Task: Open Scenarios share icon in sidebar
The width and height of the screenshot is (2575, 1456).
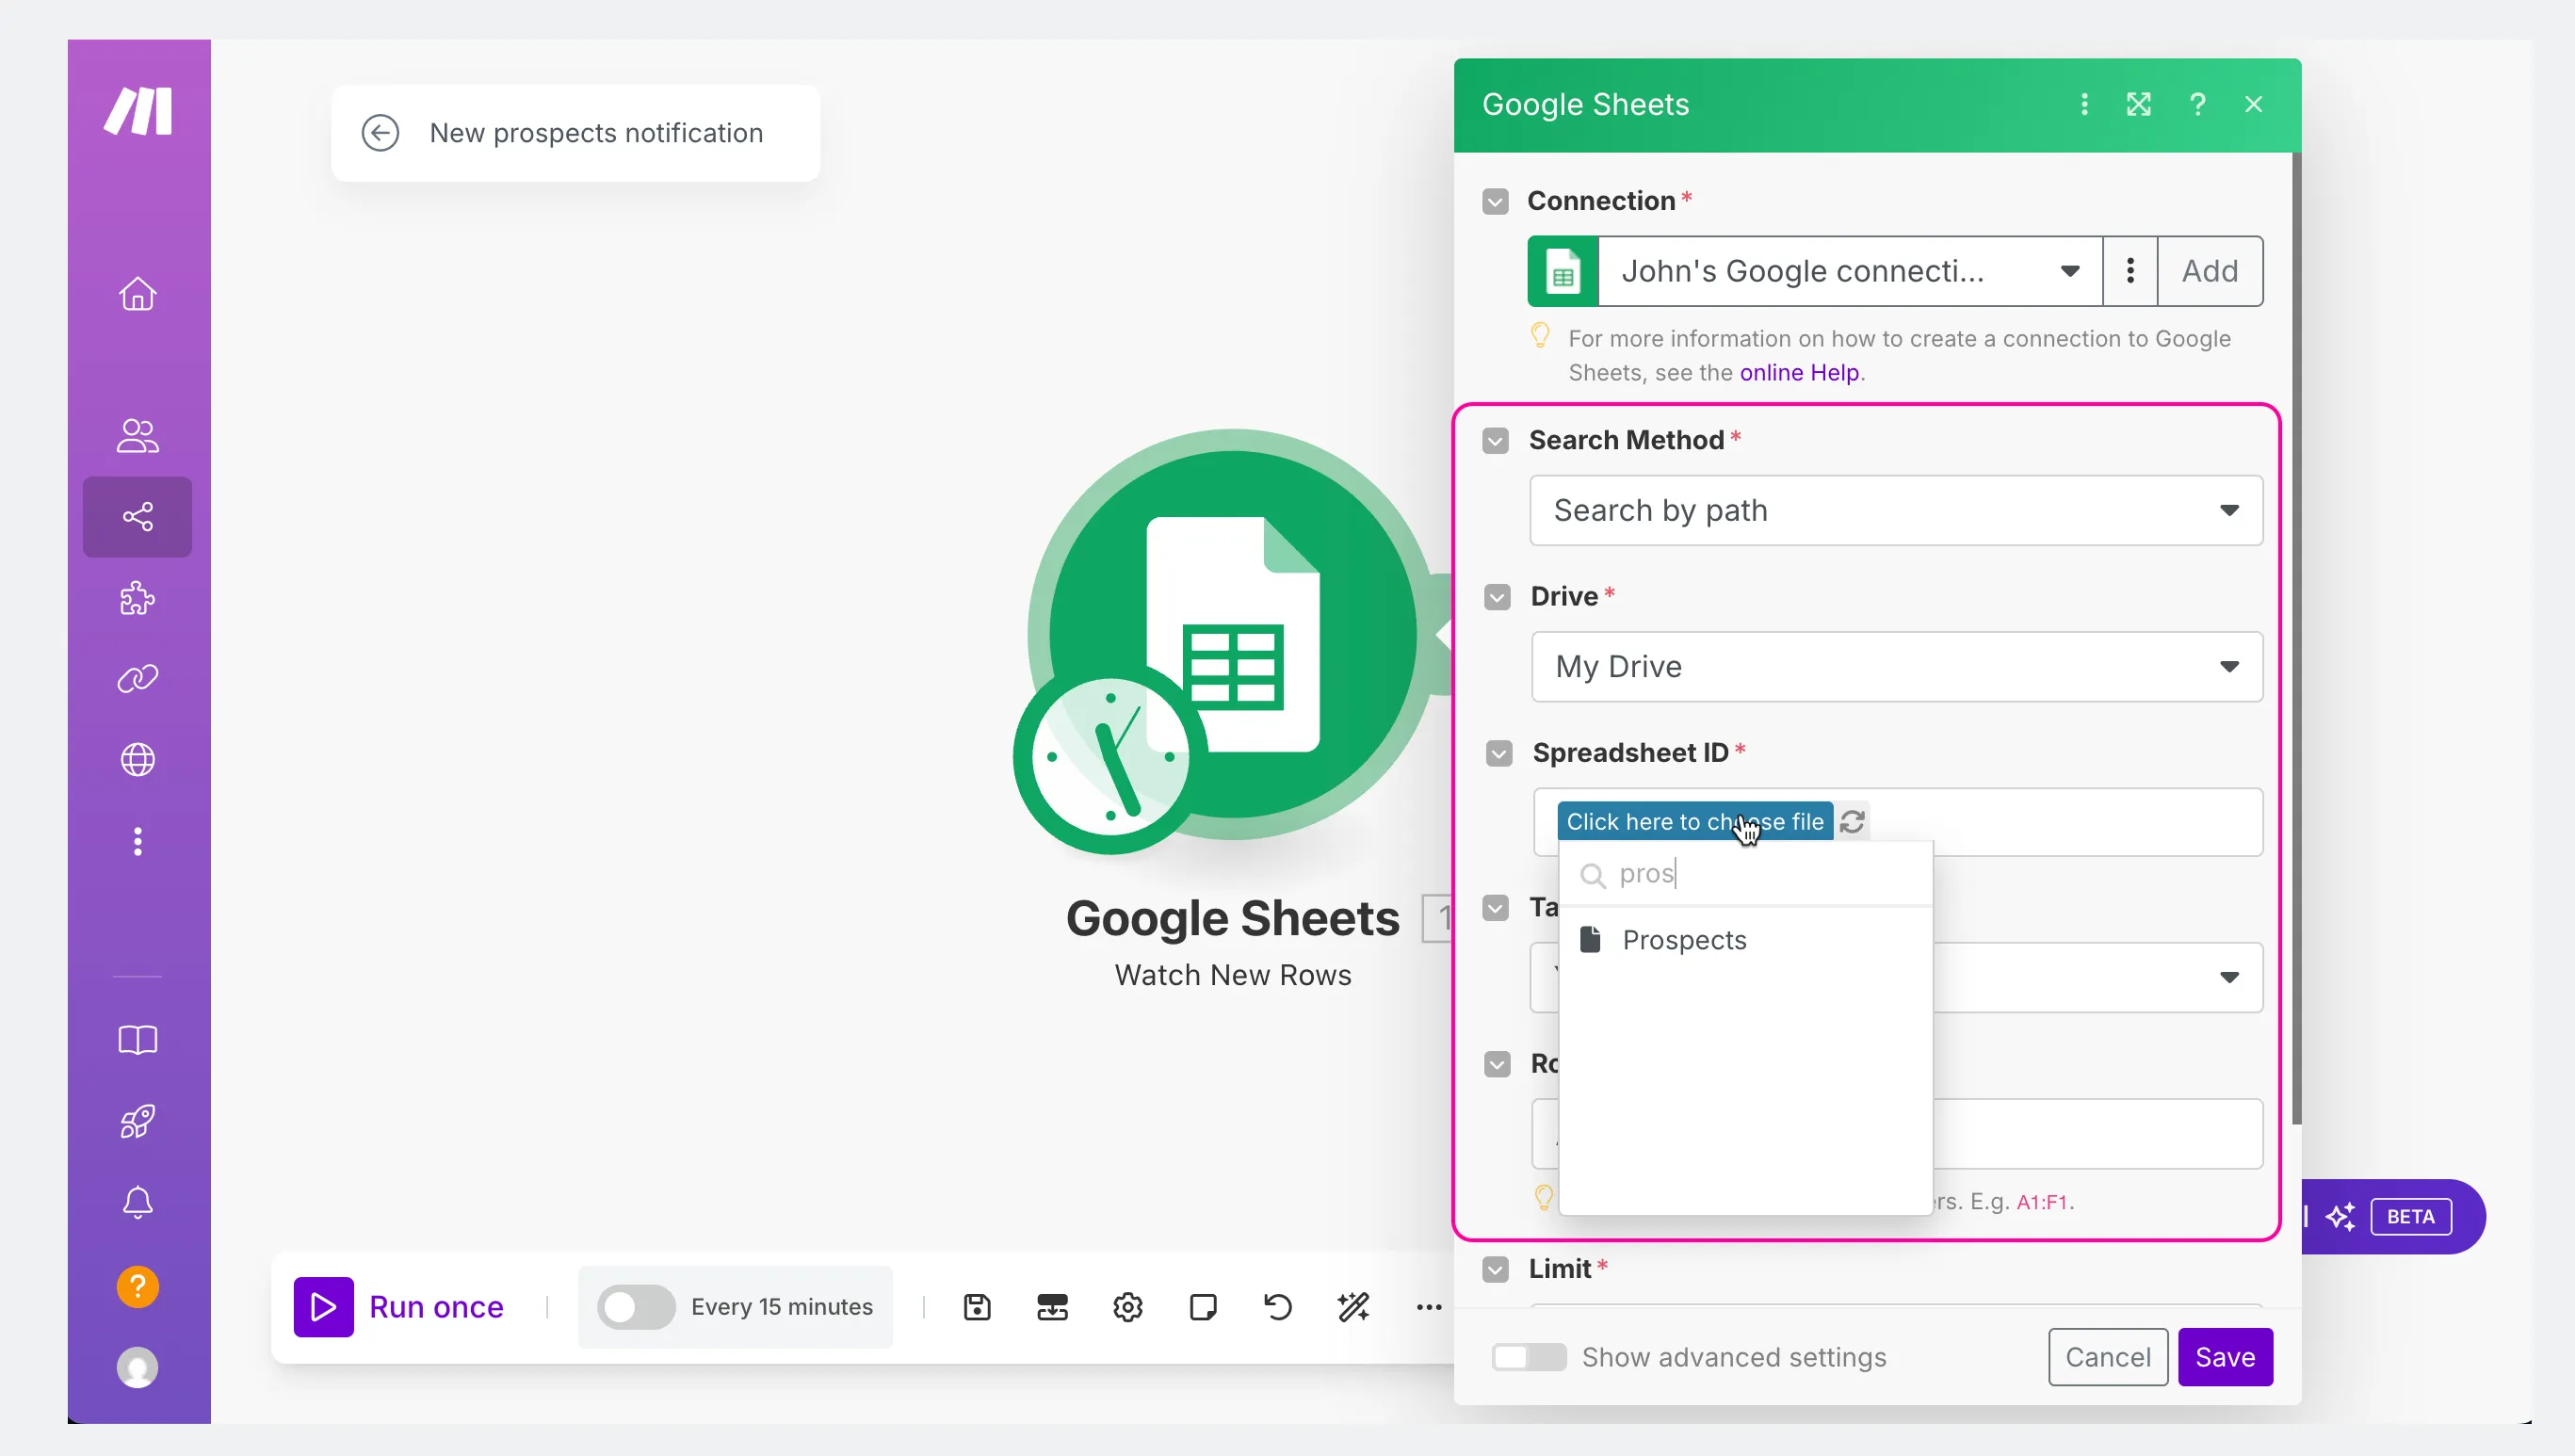Action: click(x=138, y=516)
